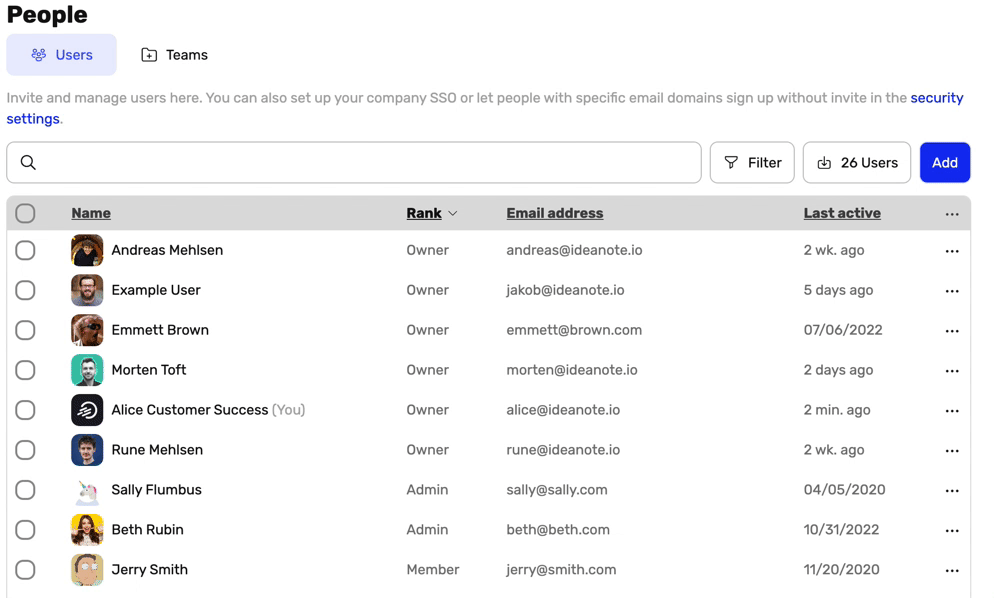The height and width of the screenshot is (598, 994).
Task: Click Example User's avatar photo
Action: pyautogui.click(x=87, y=290)
